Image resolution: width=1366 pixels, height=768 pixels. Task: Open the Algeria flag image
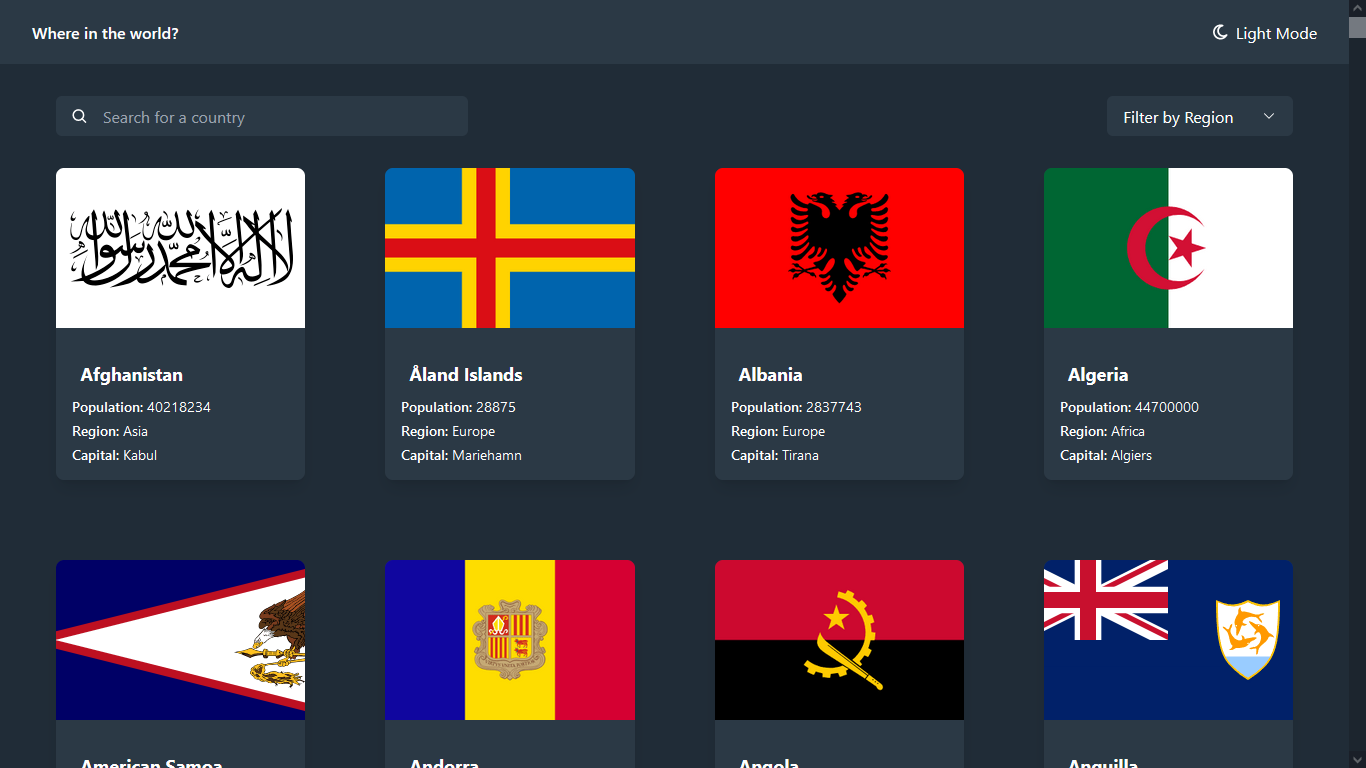(1168, 248)
